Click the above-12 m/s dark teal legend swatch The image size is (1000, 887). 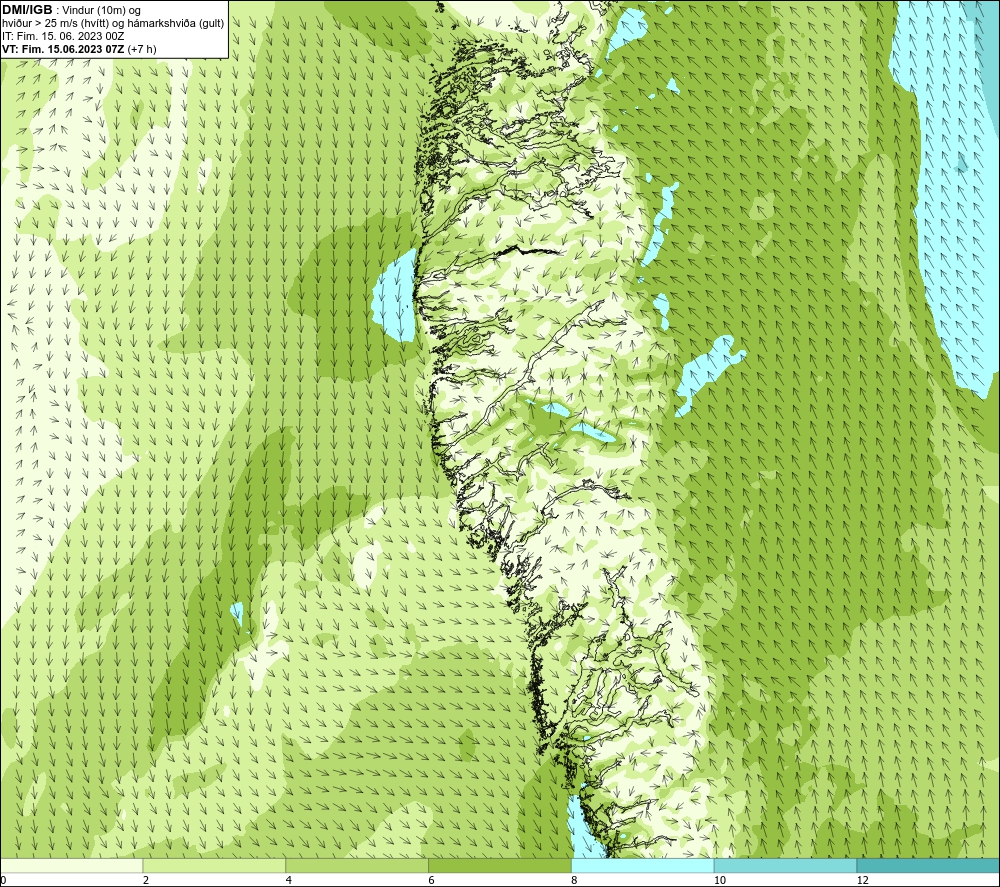point(929,865)
